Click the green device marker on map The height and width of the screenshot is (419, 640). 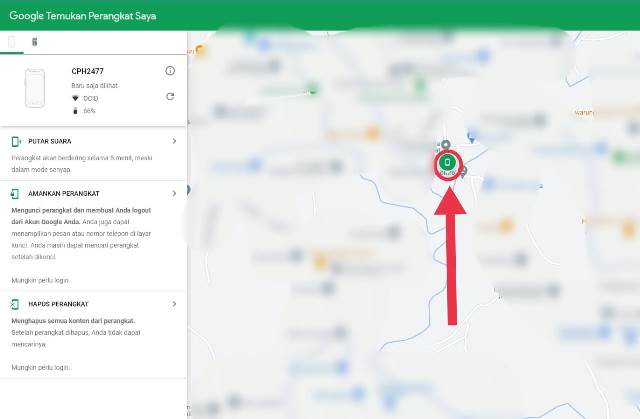[x=447, y=163]
